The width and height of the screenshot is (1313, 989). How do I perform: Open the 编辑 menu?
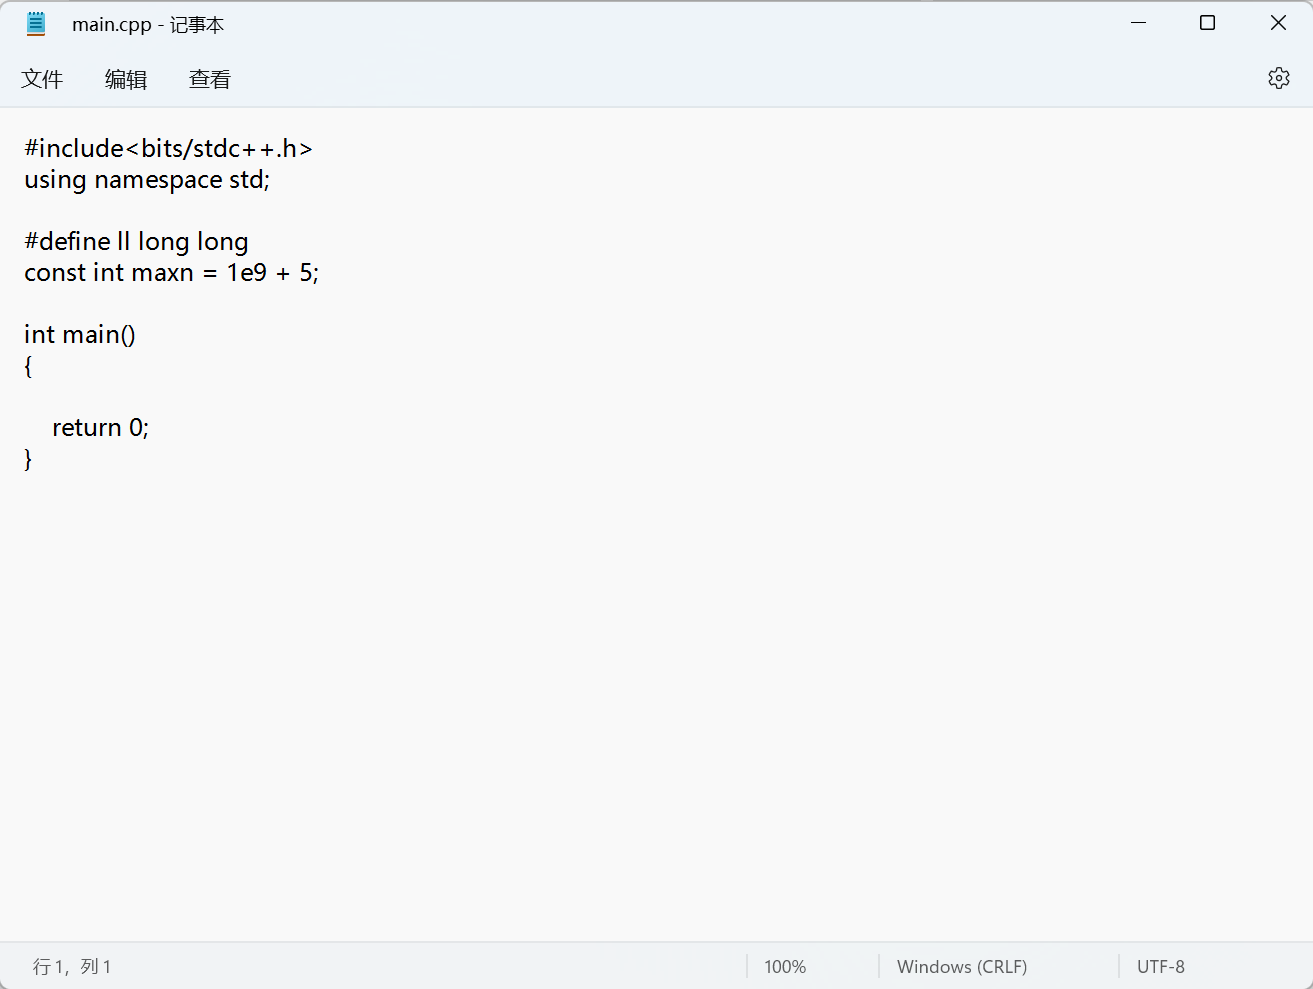126,79
